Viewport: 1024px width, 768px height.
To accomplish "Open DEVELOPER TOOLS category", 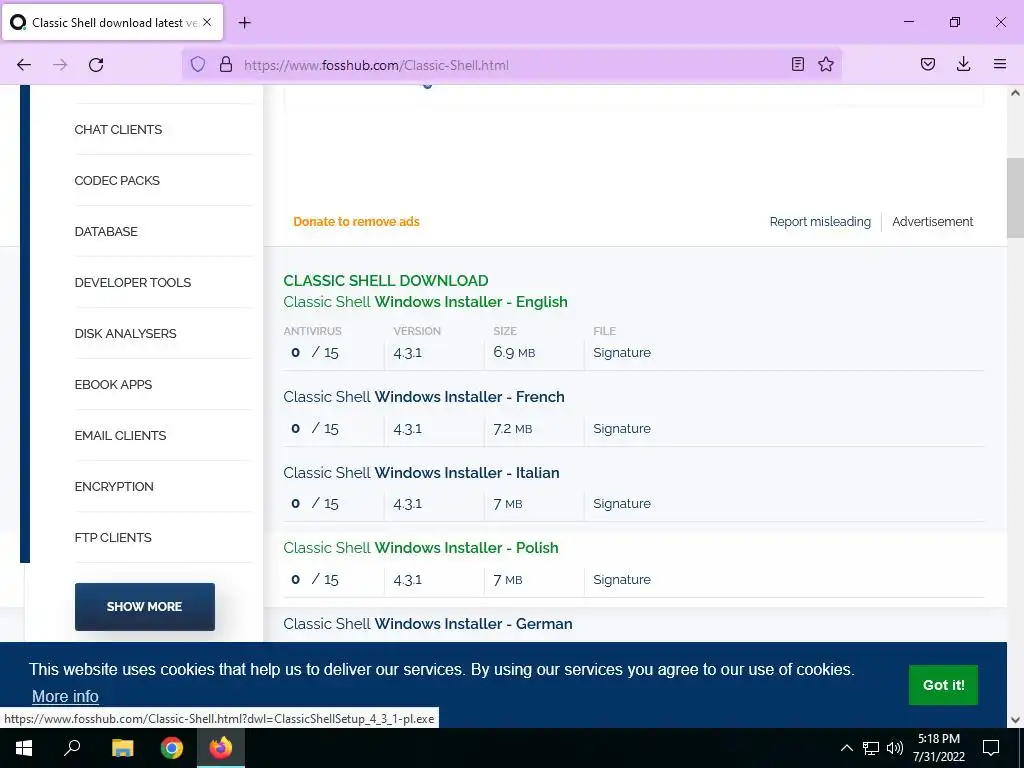I will [x=133, y=282].
